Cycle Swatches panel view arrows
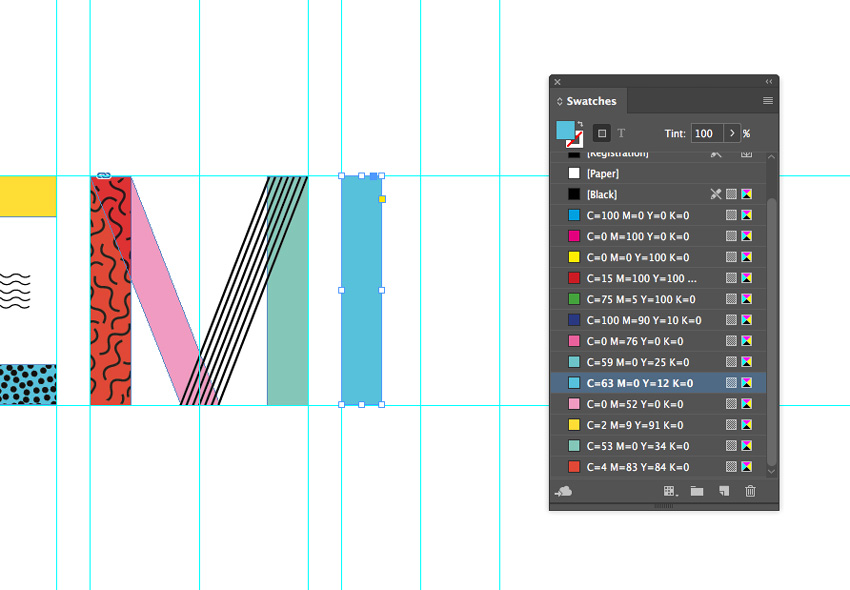Screen dimensions: 850x590 tap(559, 101)
